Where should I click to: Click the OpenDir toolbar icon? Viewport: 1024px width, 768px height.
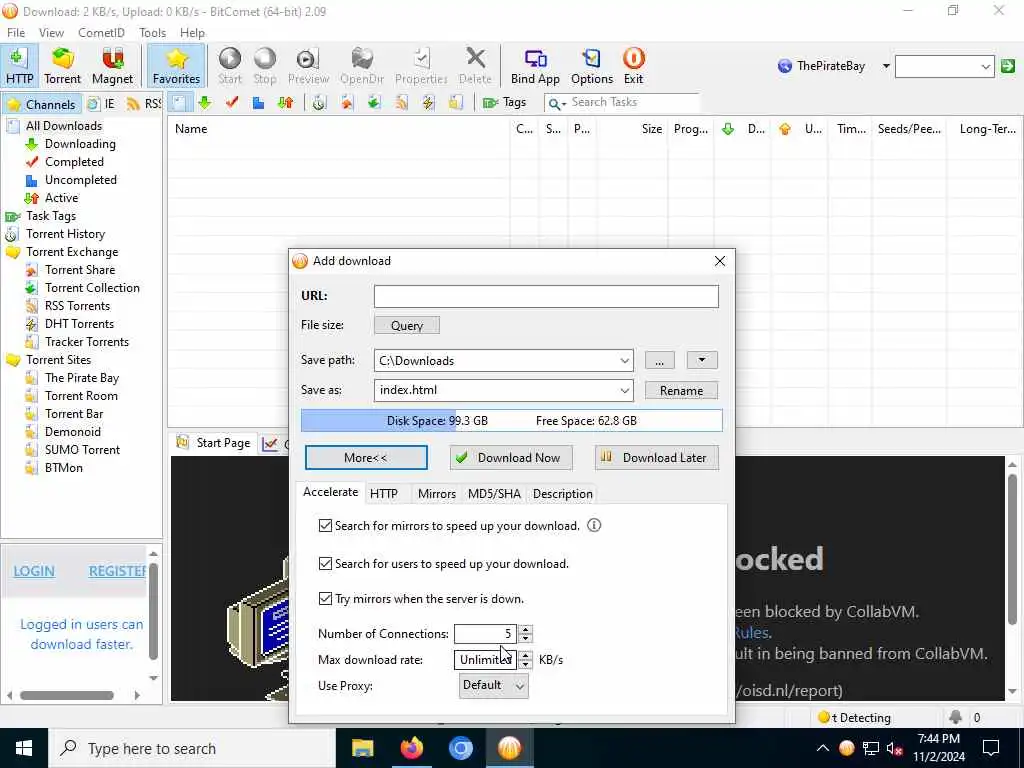click(362, 65)
